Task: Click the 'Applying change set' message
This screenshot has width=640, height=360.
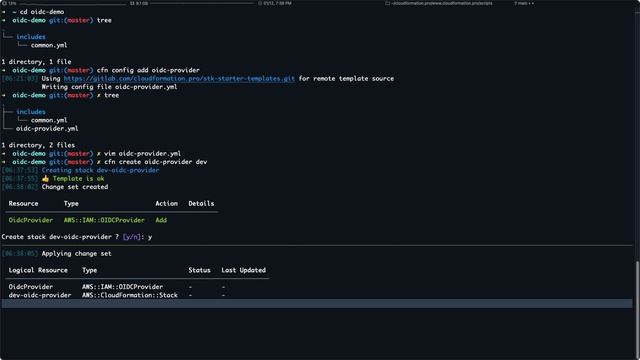Action: [x=76, y=253]
